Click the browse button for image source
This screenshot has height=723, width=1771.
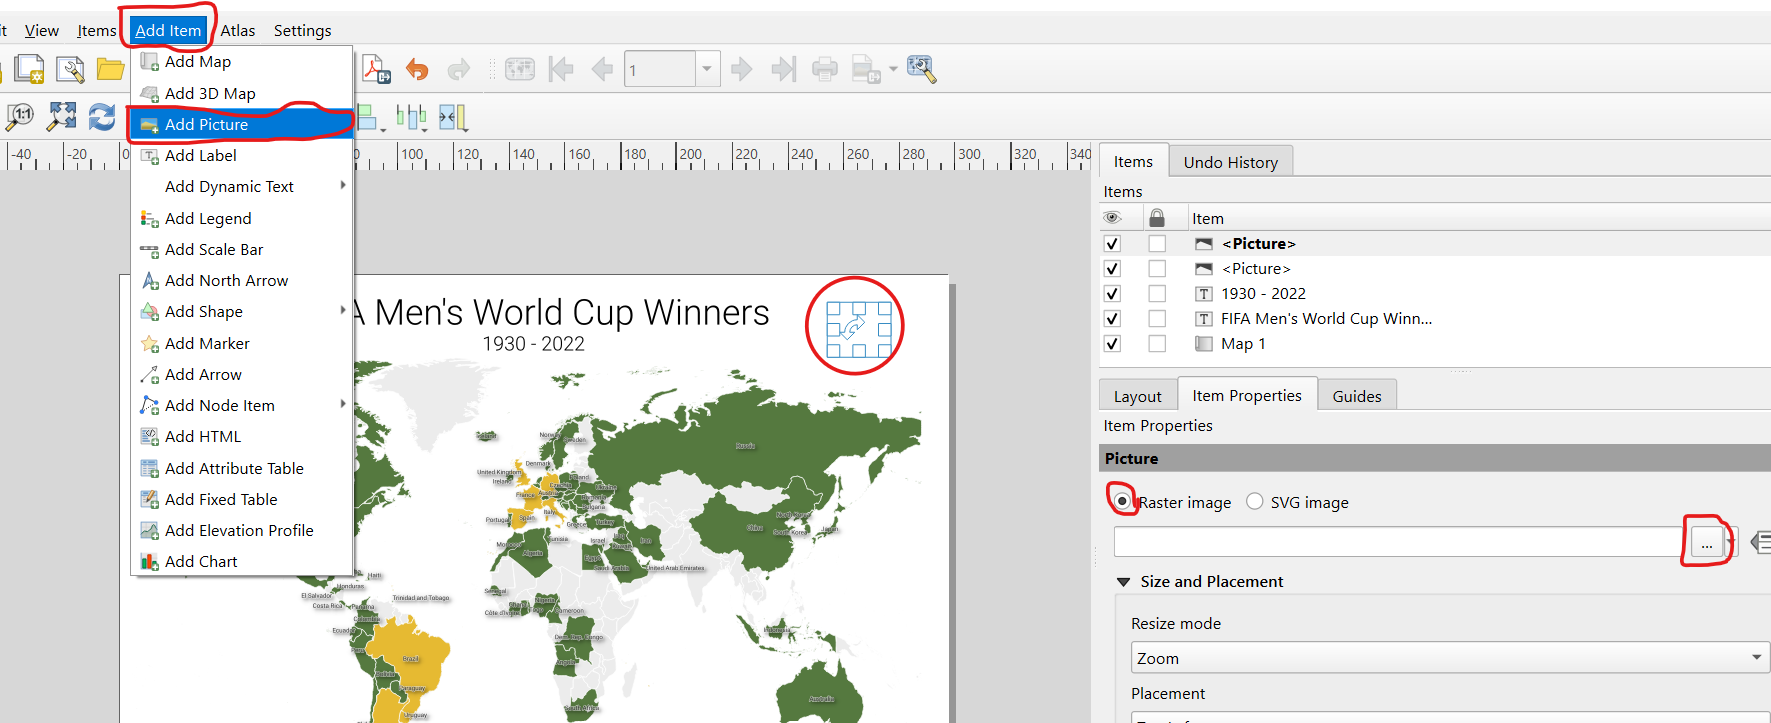1706,542
